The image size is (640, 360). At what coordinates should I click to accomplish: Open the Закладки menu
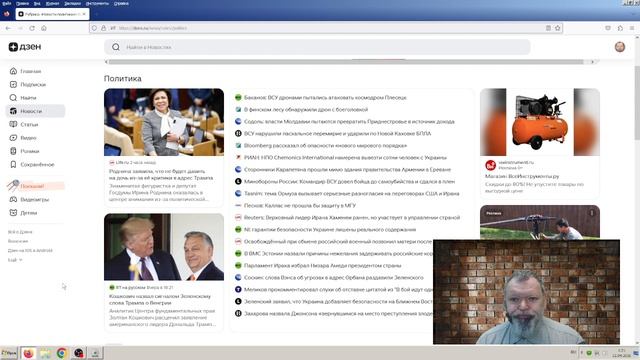[x=72, y=3]
